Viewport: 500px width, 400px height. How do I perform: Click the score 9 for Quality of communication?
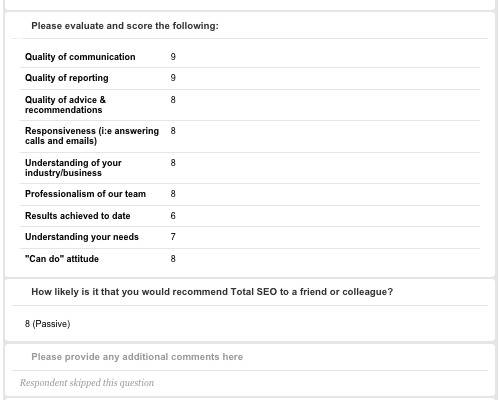tap(173, 57)
